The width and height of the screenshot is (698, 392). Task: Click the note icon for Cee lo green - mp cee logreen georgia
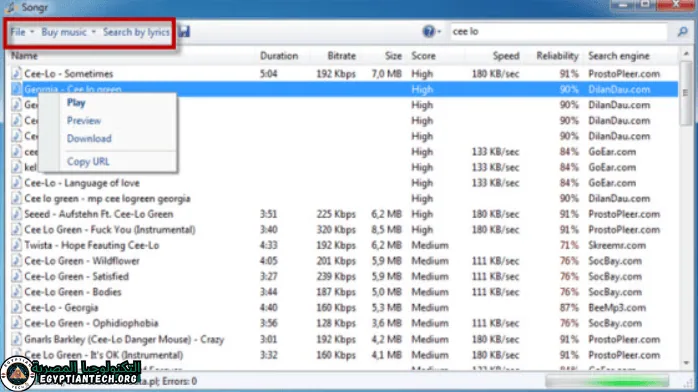(16, 198)
